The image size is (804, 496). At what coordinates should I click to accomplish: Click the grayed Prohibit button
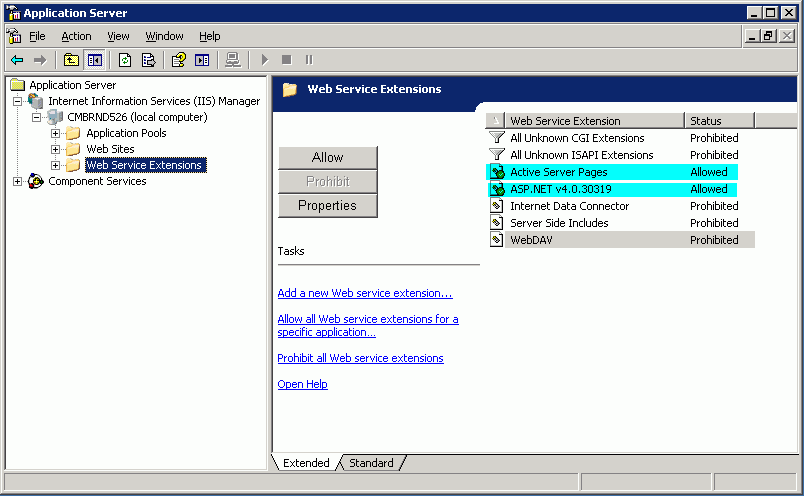[328, 182]
